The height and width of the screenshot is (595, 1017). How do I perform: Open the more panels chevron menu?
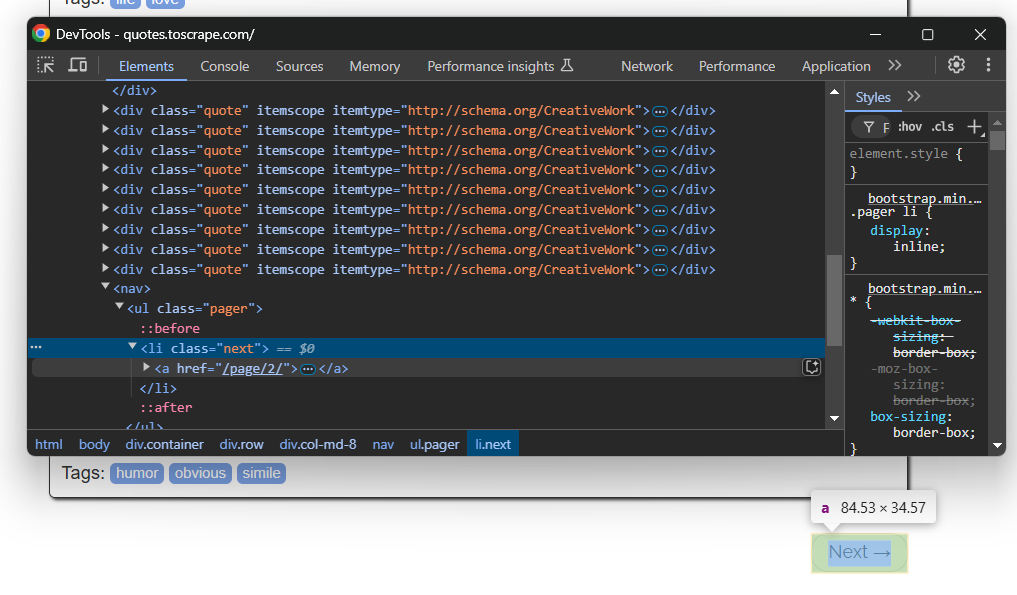pos(894,65)
